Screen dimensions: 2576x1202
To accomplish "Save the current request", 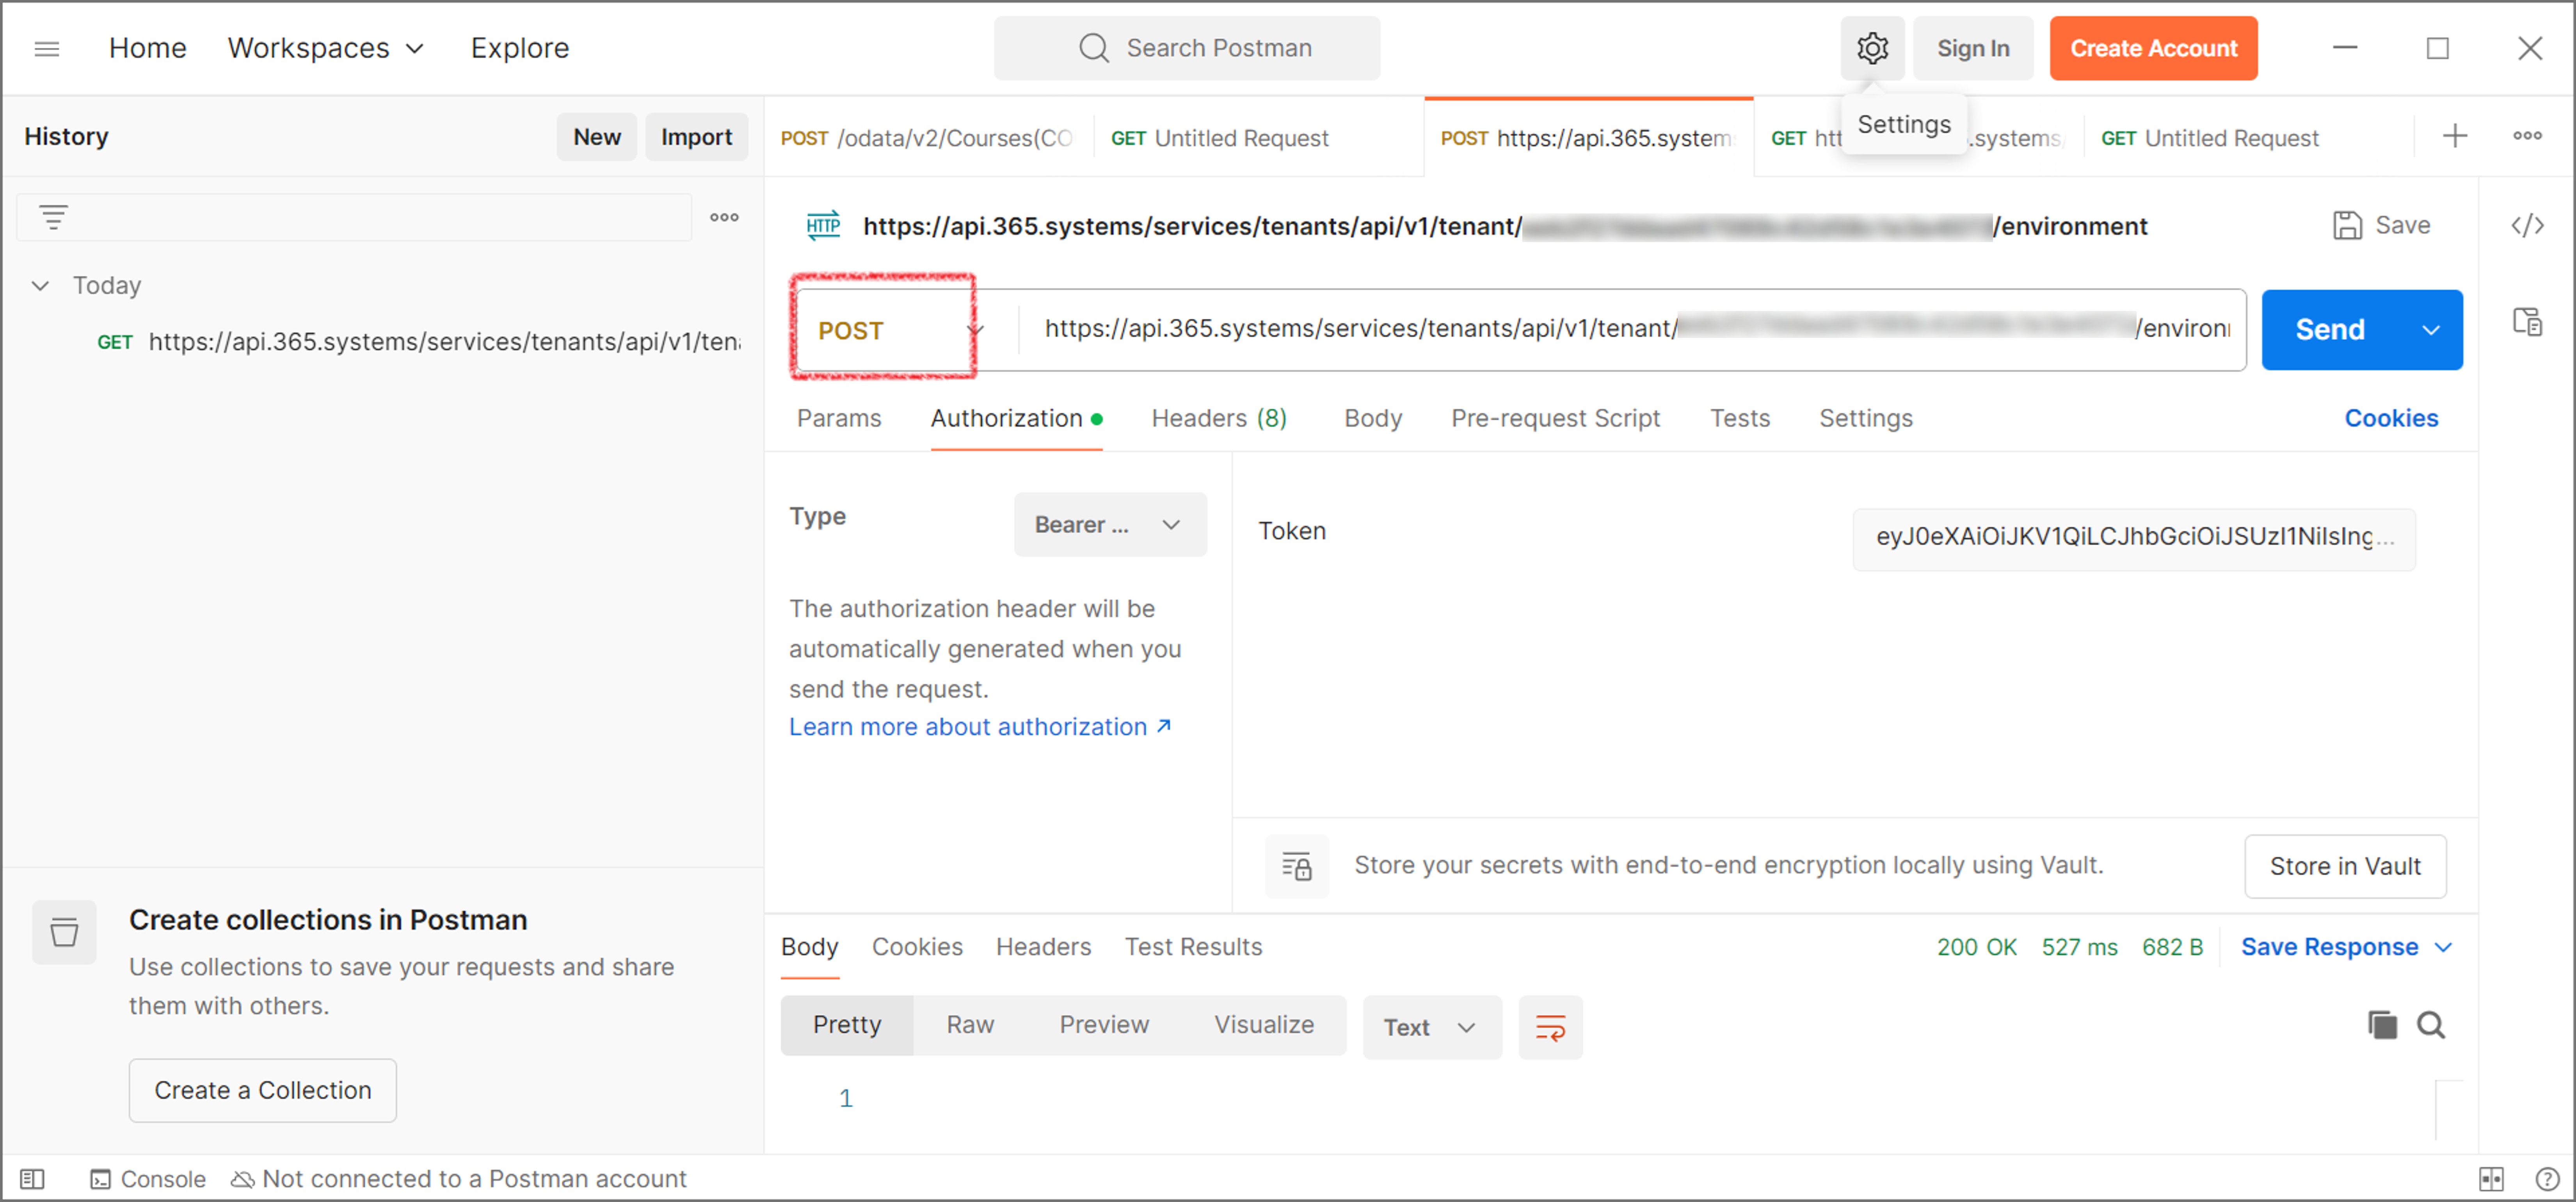I will 2382,225.
